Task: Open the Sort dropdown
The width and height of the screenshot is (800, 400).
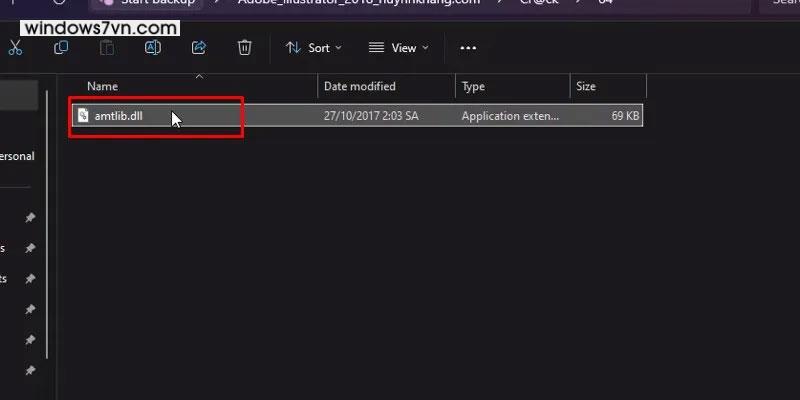Action: coord(313,47)
